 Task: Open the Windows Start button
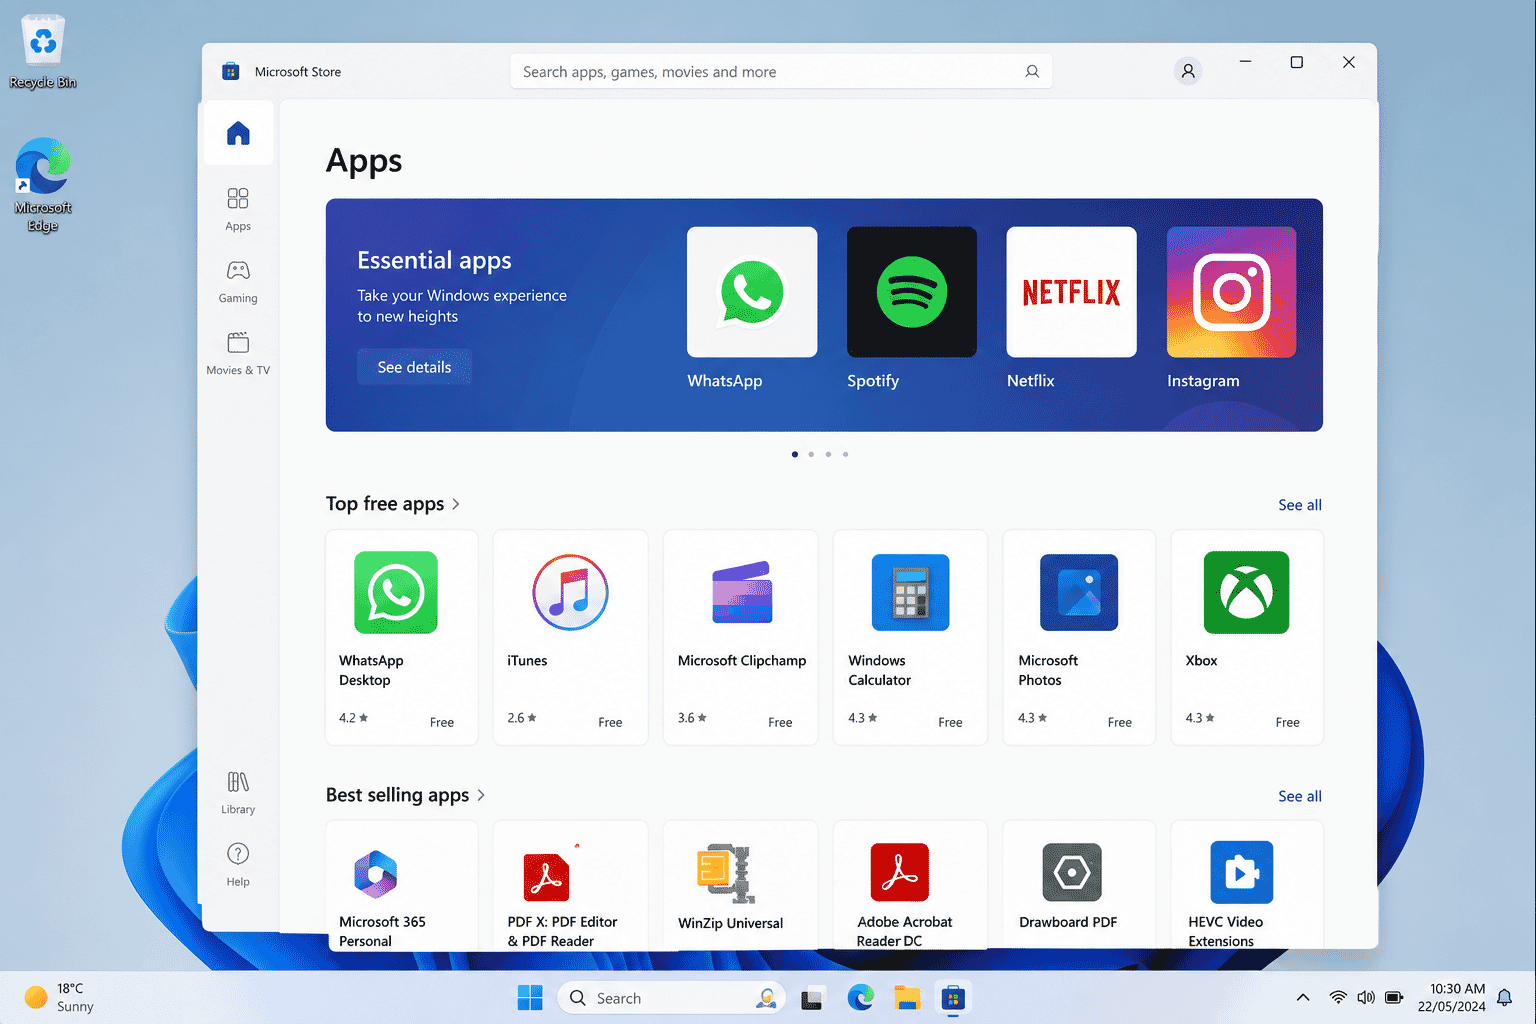pos(530,998)
